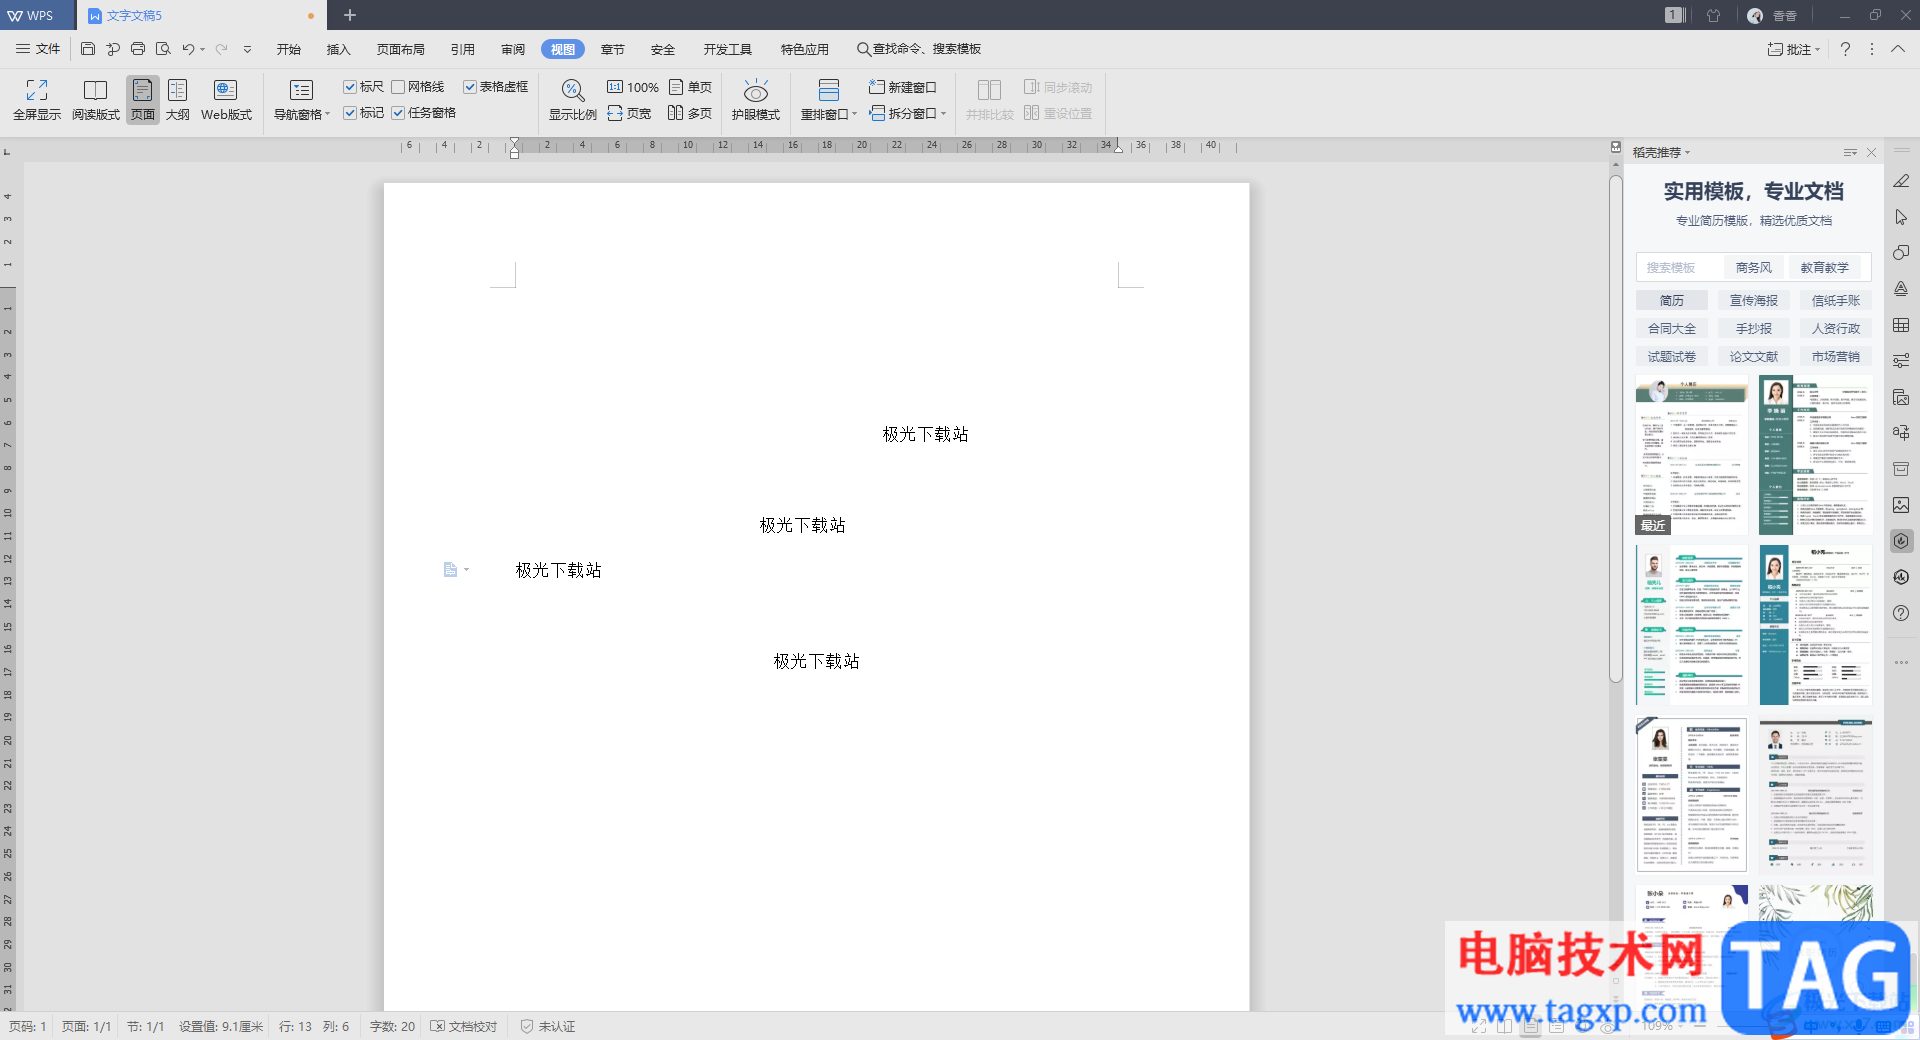Select the 教育教学 education tag
The width and height of the screenshot is (1920, 1040).
pyautogui.click(x=1824, y=267)
